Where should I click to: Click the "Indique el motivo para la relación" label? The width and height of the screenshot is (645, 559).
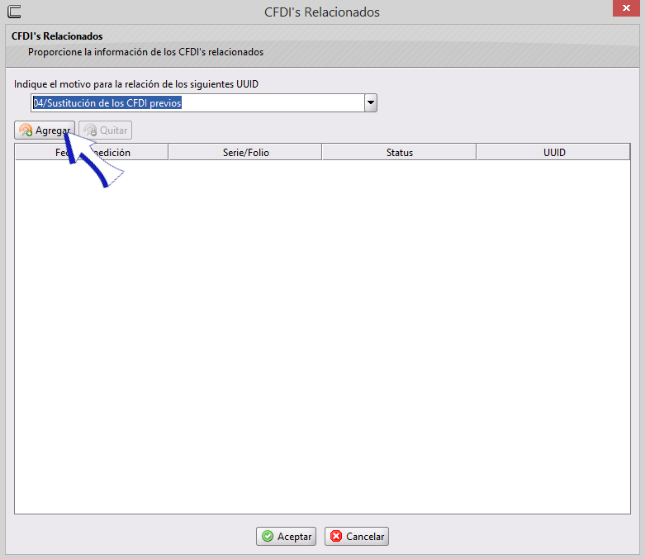(136, 84)
